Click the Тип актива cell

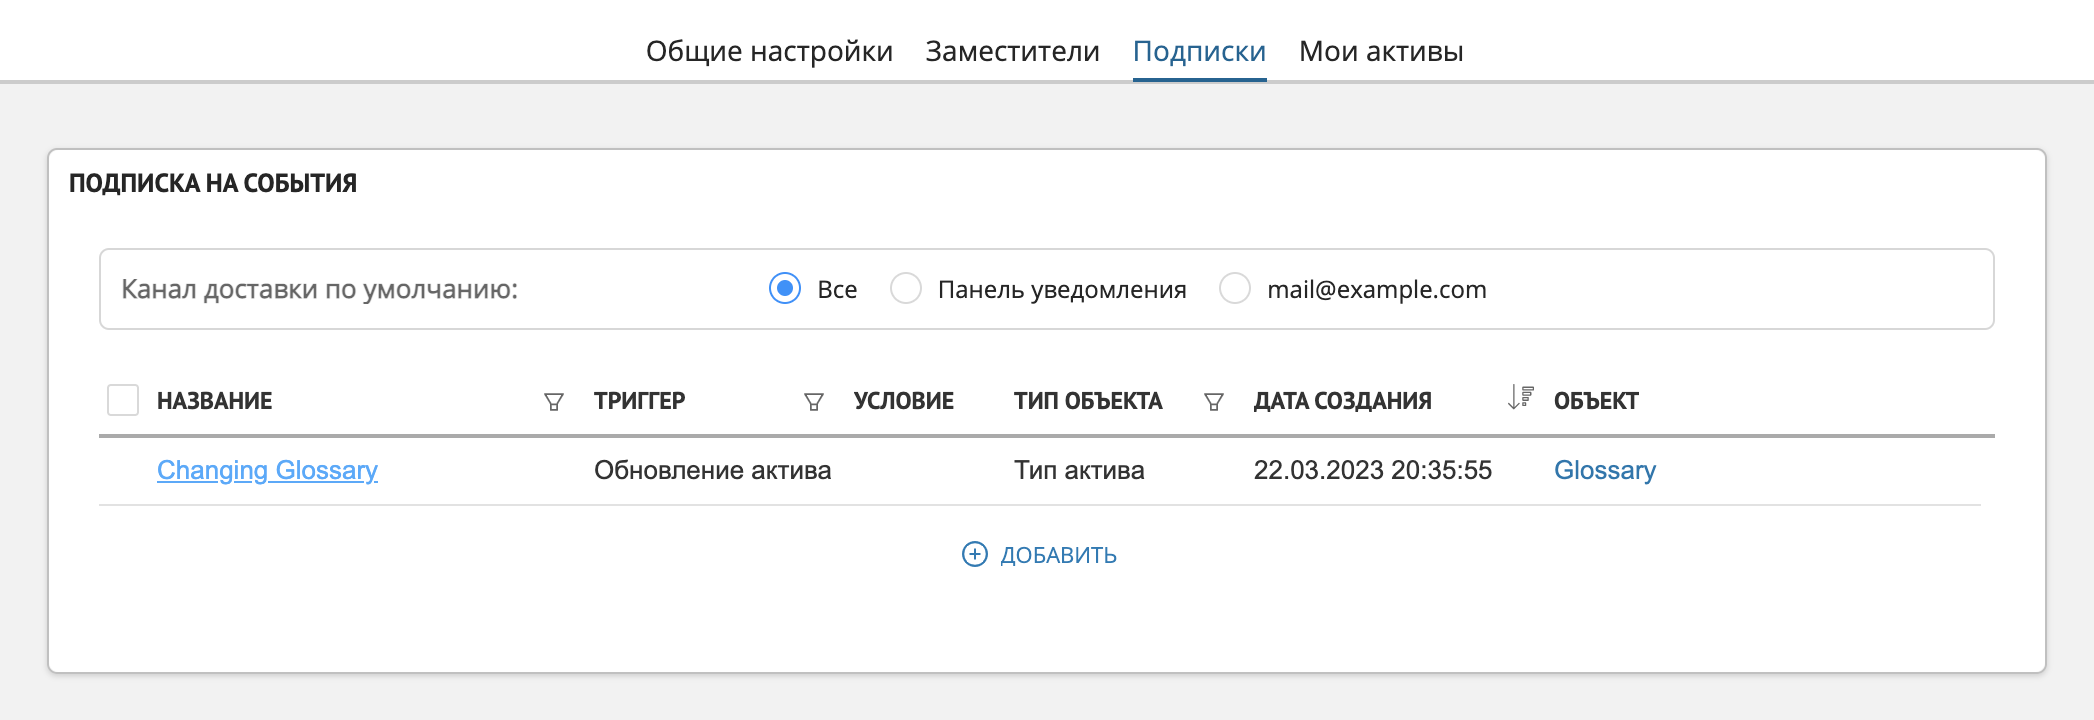1079,470
